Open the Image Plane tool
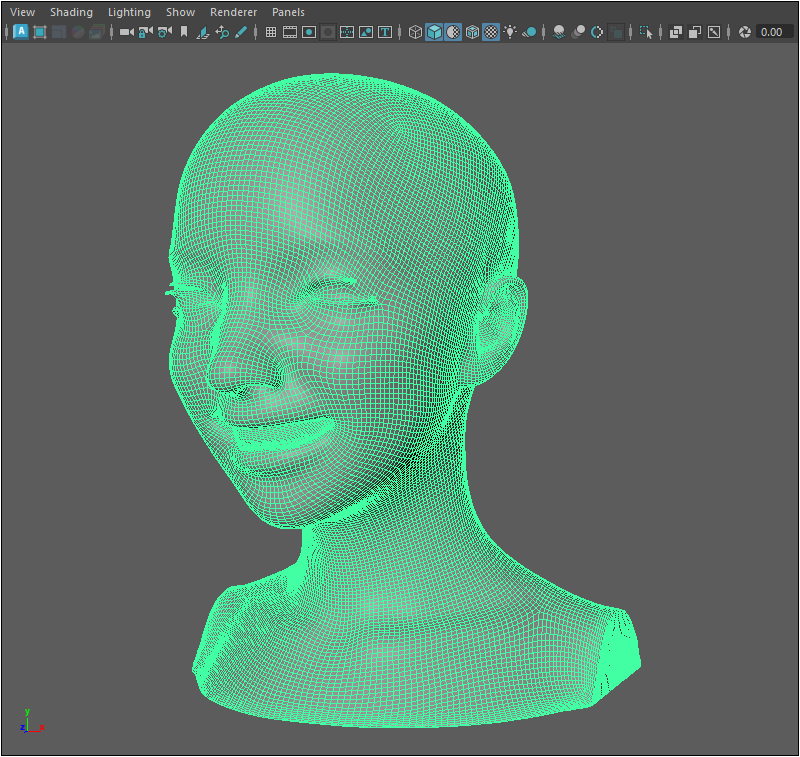 tap(203, 32)
